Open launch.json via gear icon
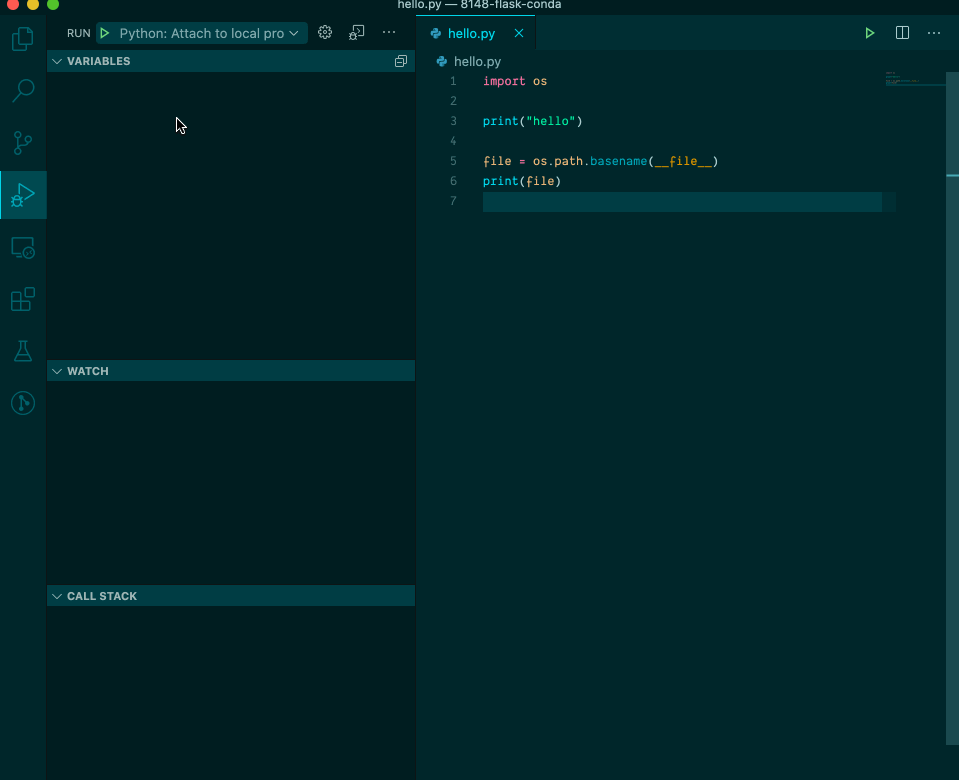Viewport: 959px width, 780px height. pyautogui.click(x=325, y=32)
